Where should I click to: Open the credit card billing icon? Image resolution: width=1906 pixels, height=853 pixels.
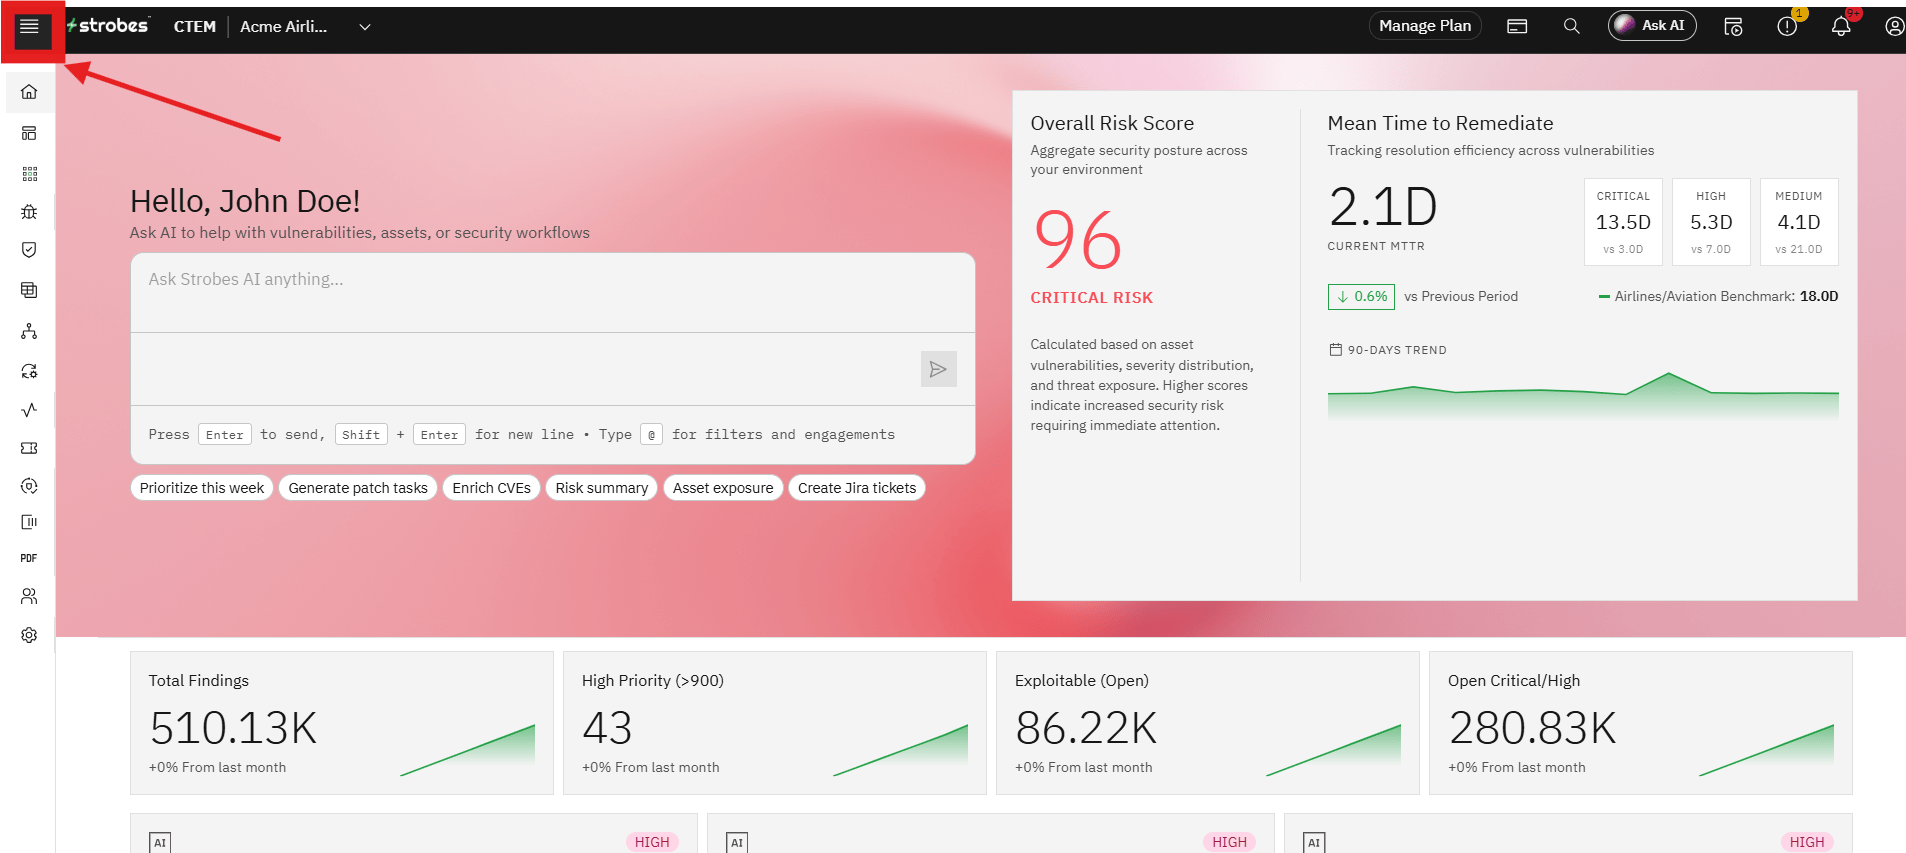[x=1517, y=26]
